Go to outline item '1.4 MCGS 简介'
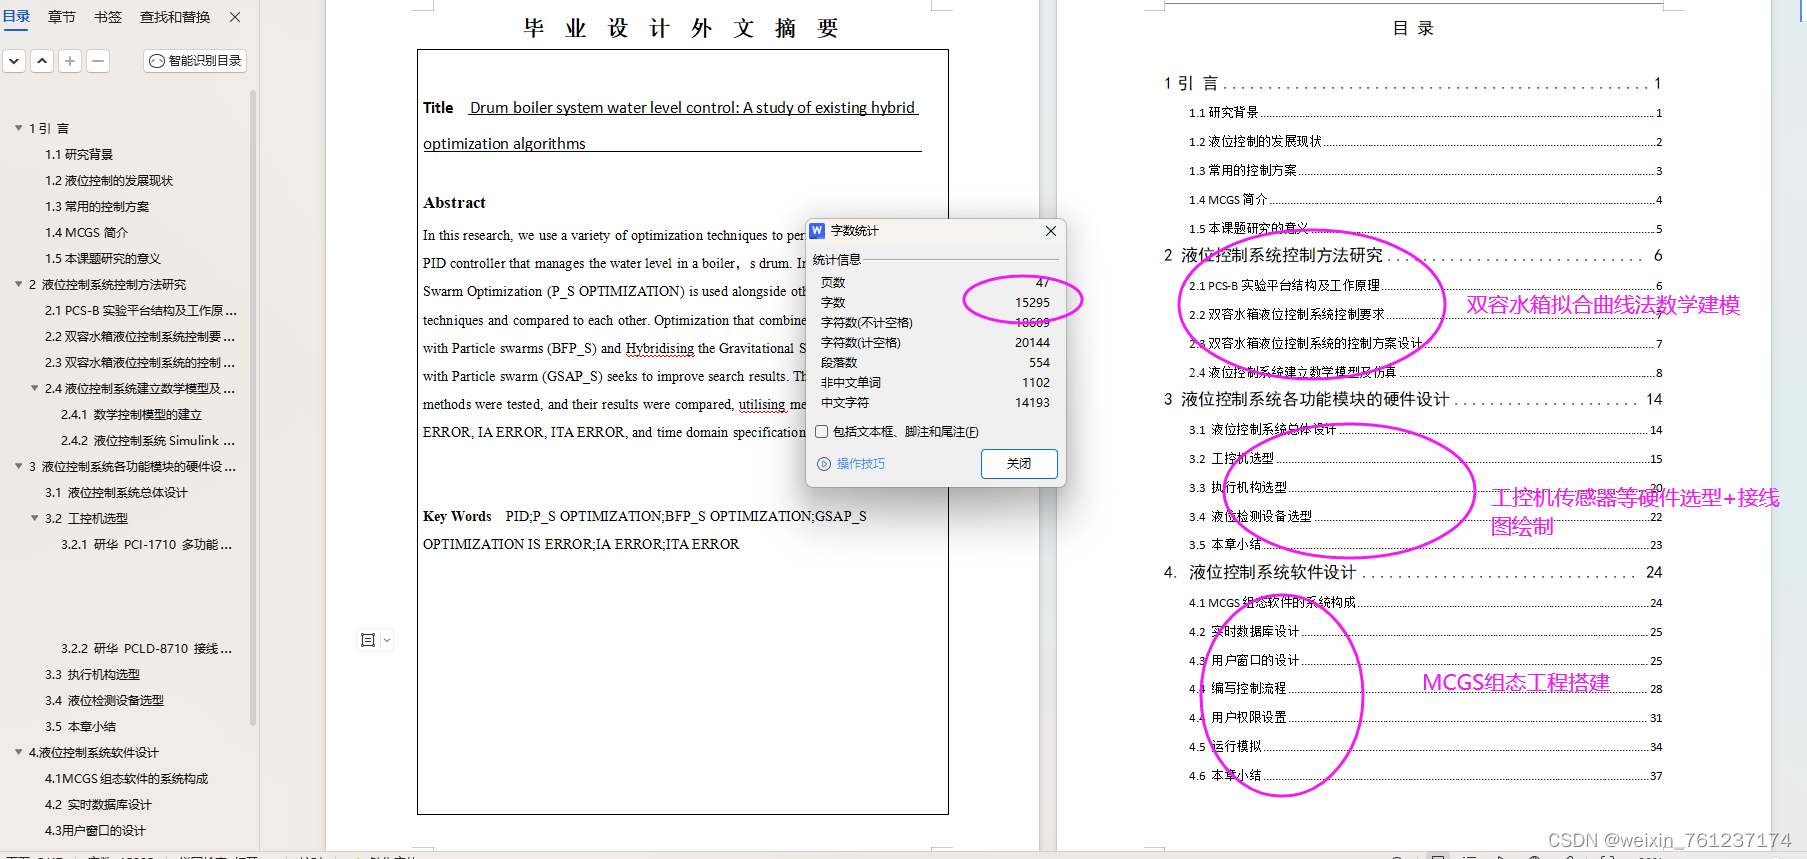The width and height of the screenshot is (1807, 859). point(86,232)
